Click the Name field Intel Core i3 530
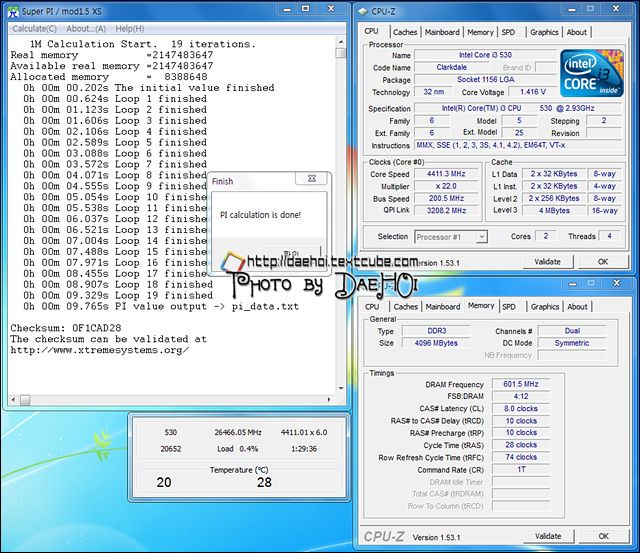Viewport: 640px width, 553px height. (x=485, y=55)
